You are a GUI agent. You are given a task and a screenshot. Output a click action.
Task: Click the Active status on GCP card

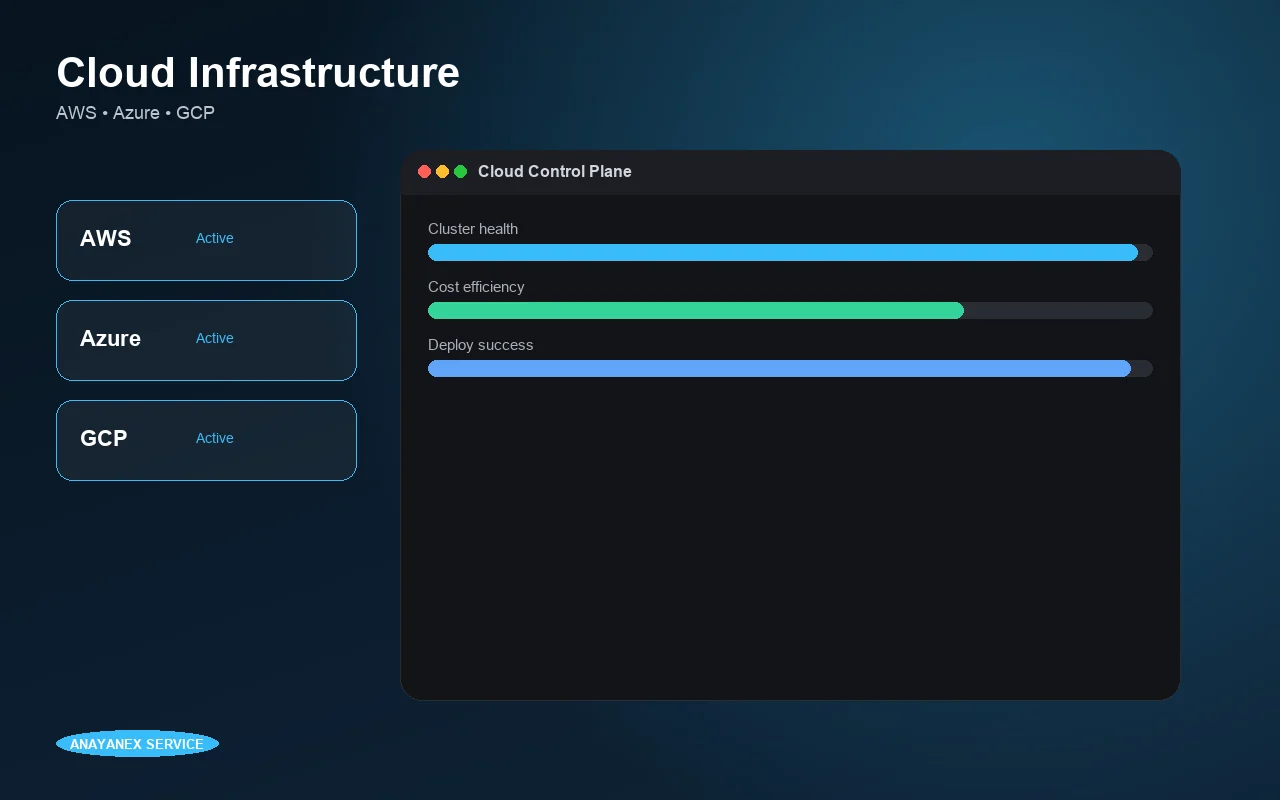[x=214, y=438]
